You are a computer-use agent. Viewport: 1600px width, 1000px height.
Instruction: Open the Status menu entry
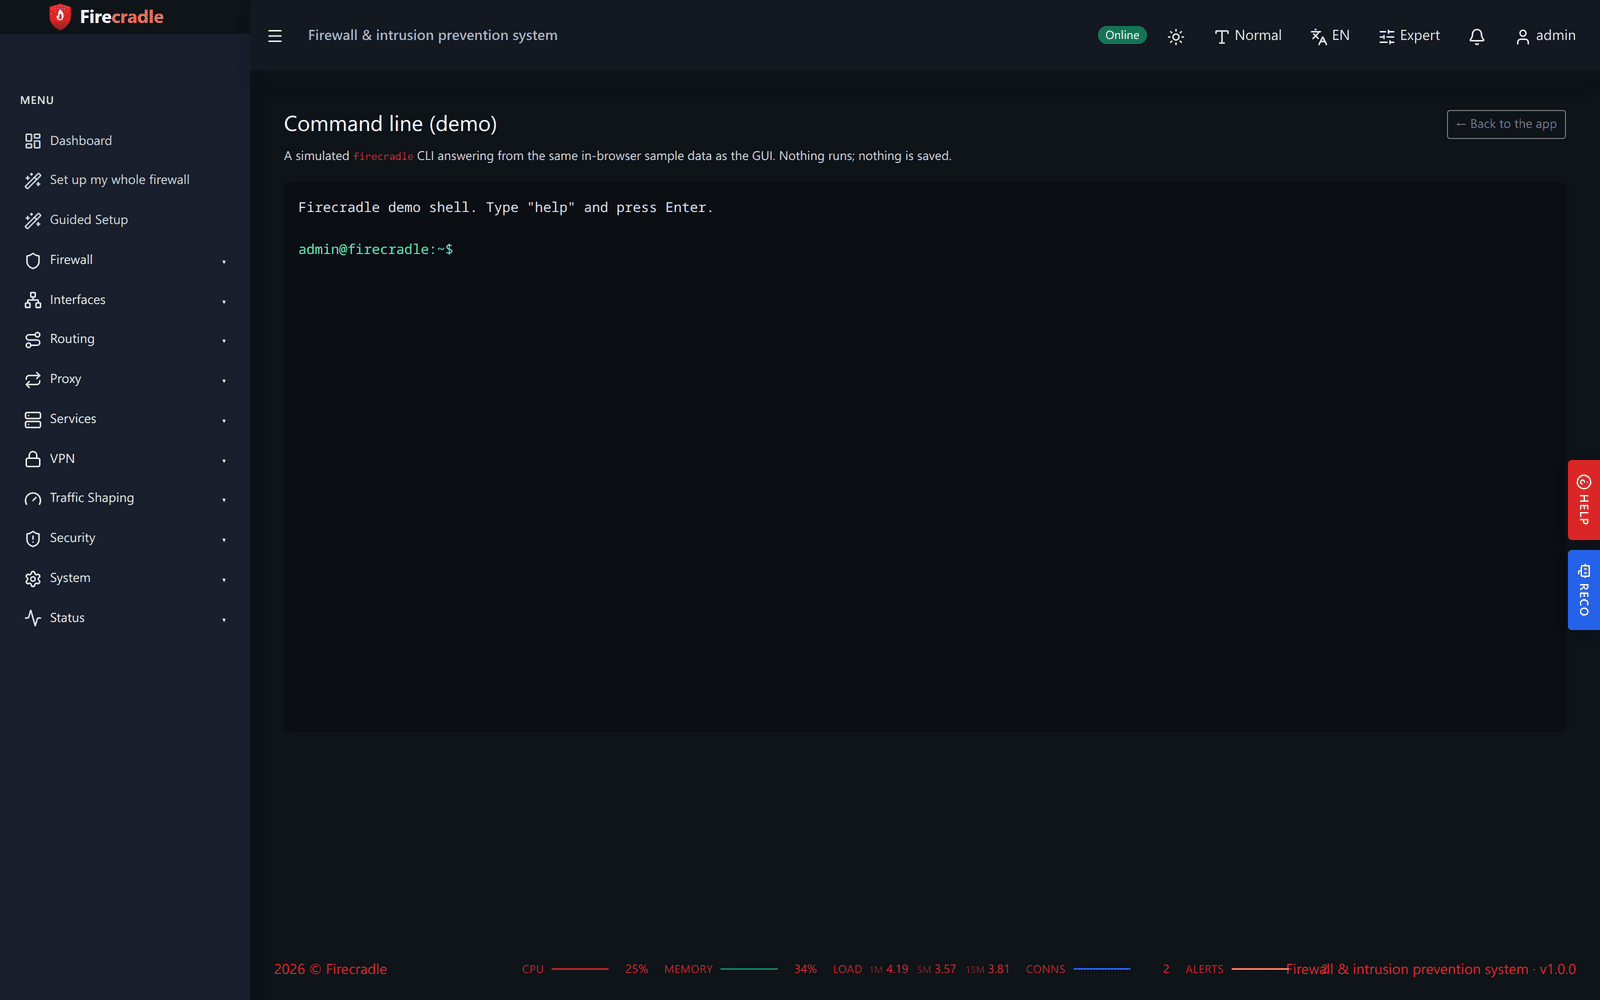(125, 618)
